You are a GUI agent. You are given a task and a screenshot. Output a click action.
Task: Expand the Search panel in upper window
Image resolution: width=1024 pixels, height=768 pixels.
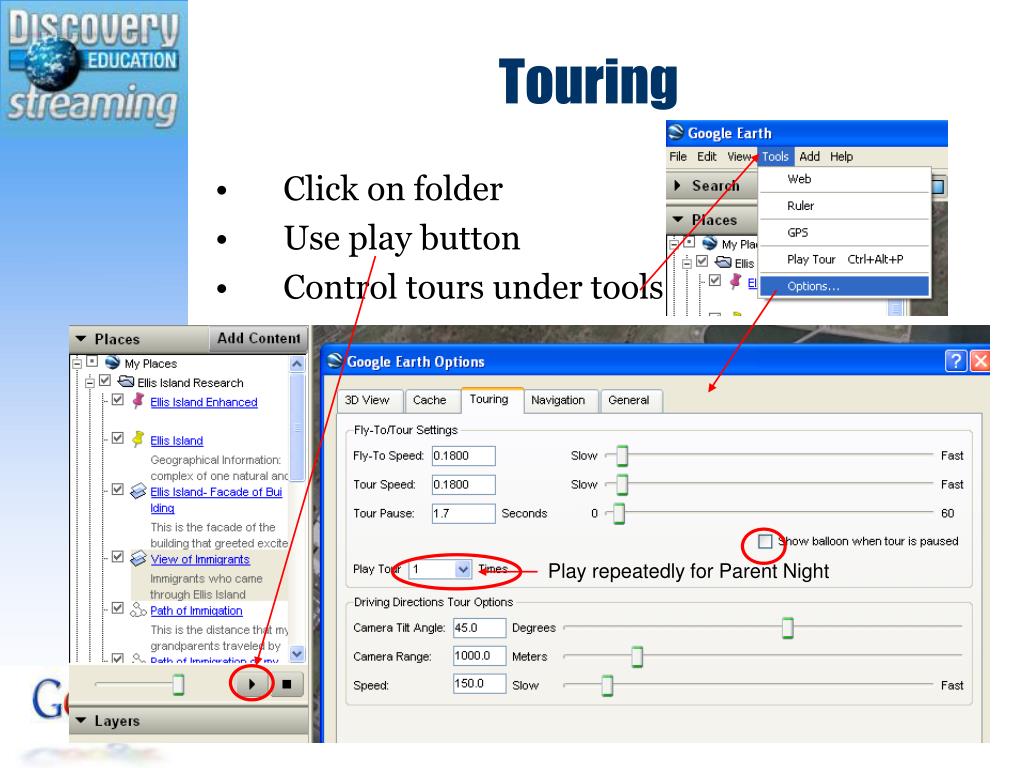[x=677, y=185]
